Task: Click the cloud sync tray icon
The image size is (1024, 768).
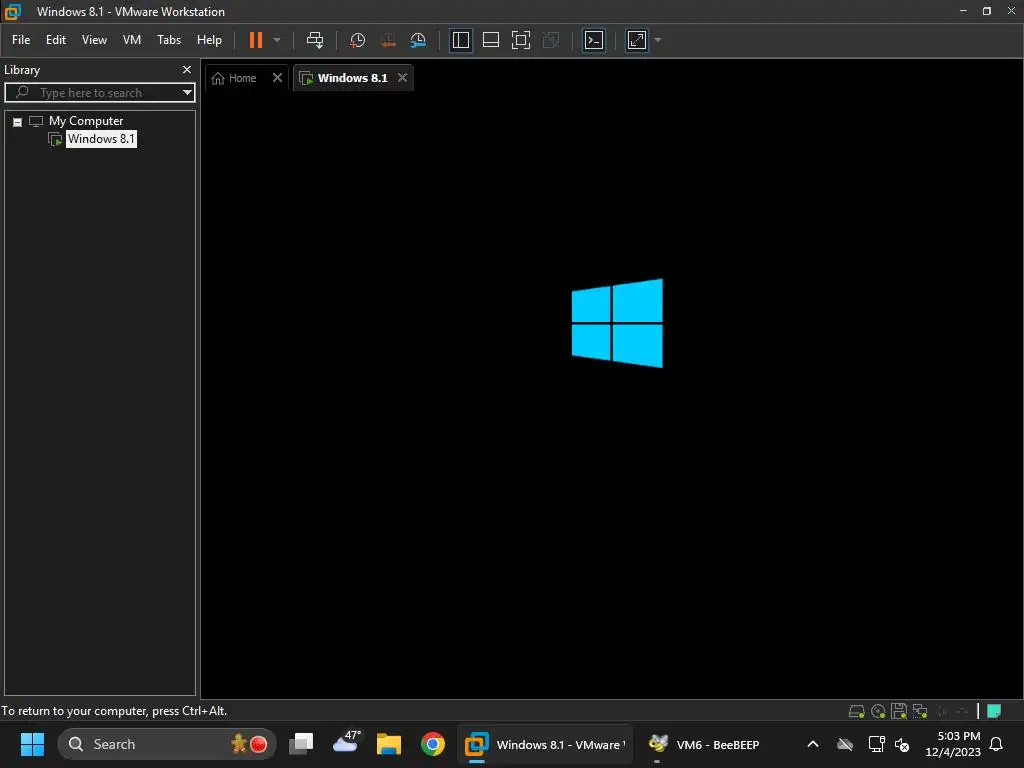Action: point(845,744)
